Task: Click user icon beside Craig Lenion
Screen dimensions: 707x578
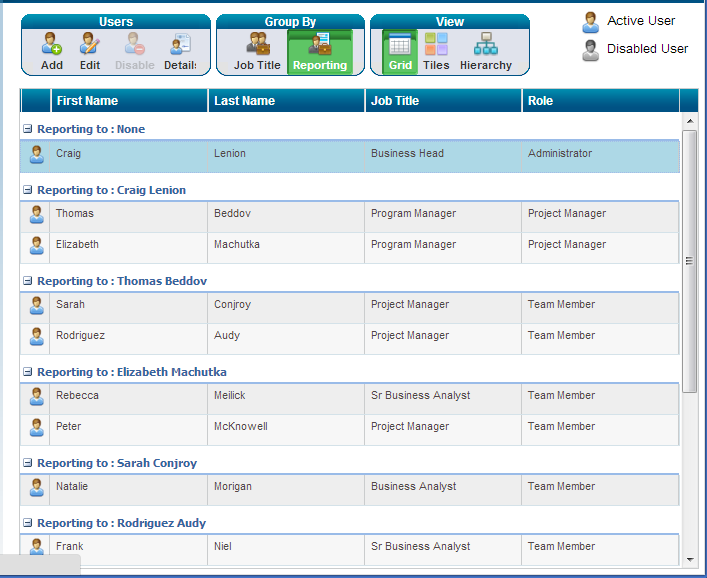Action: tap(36, 154)
